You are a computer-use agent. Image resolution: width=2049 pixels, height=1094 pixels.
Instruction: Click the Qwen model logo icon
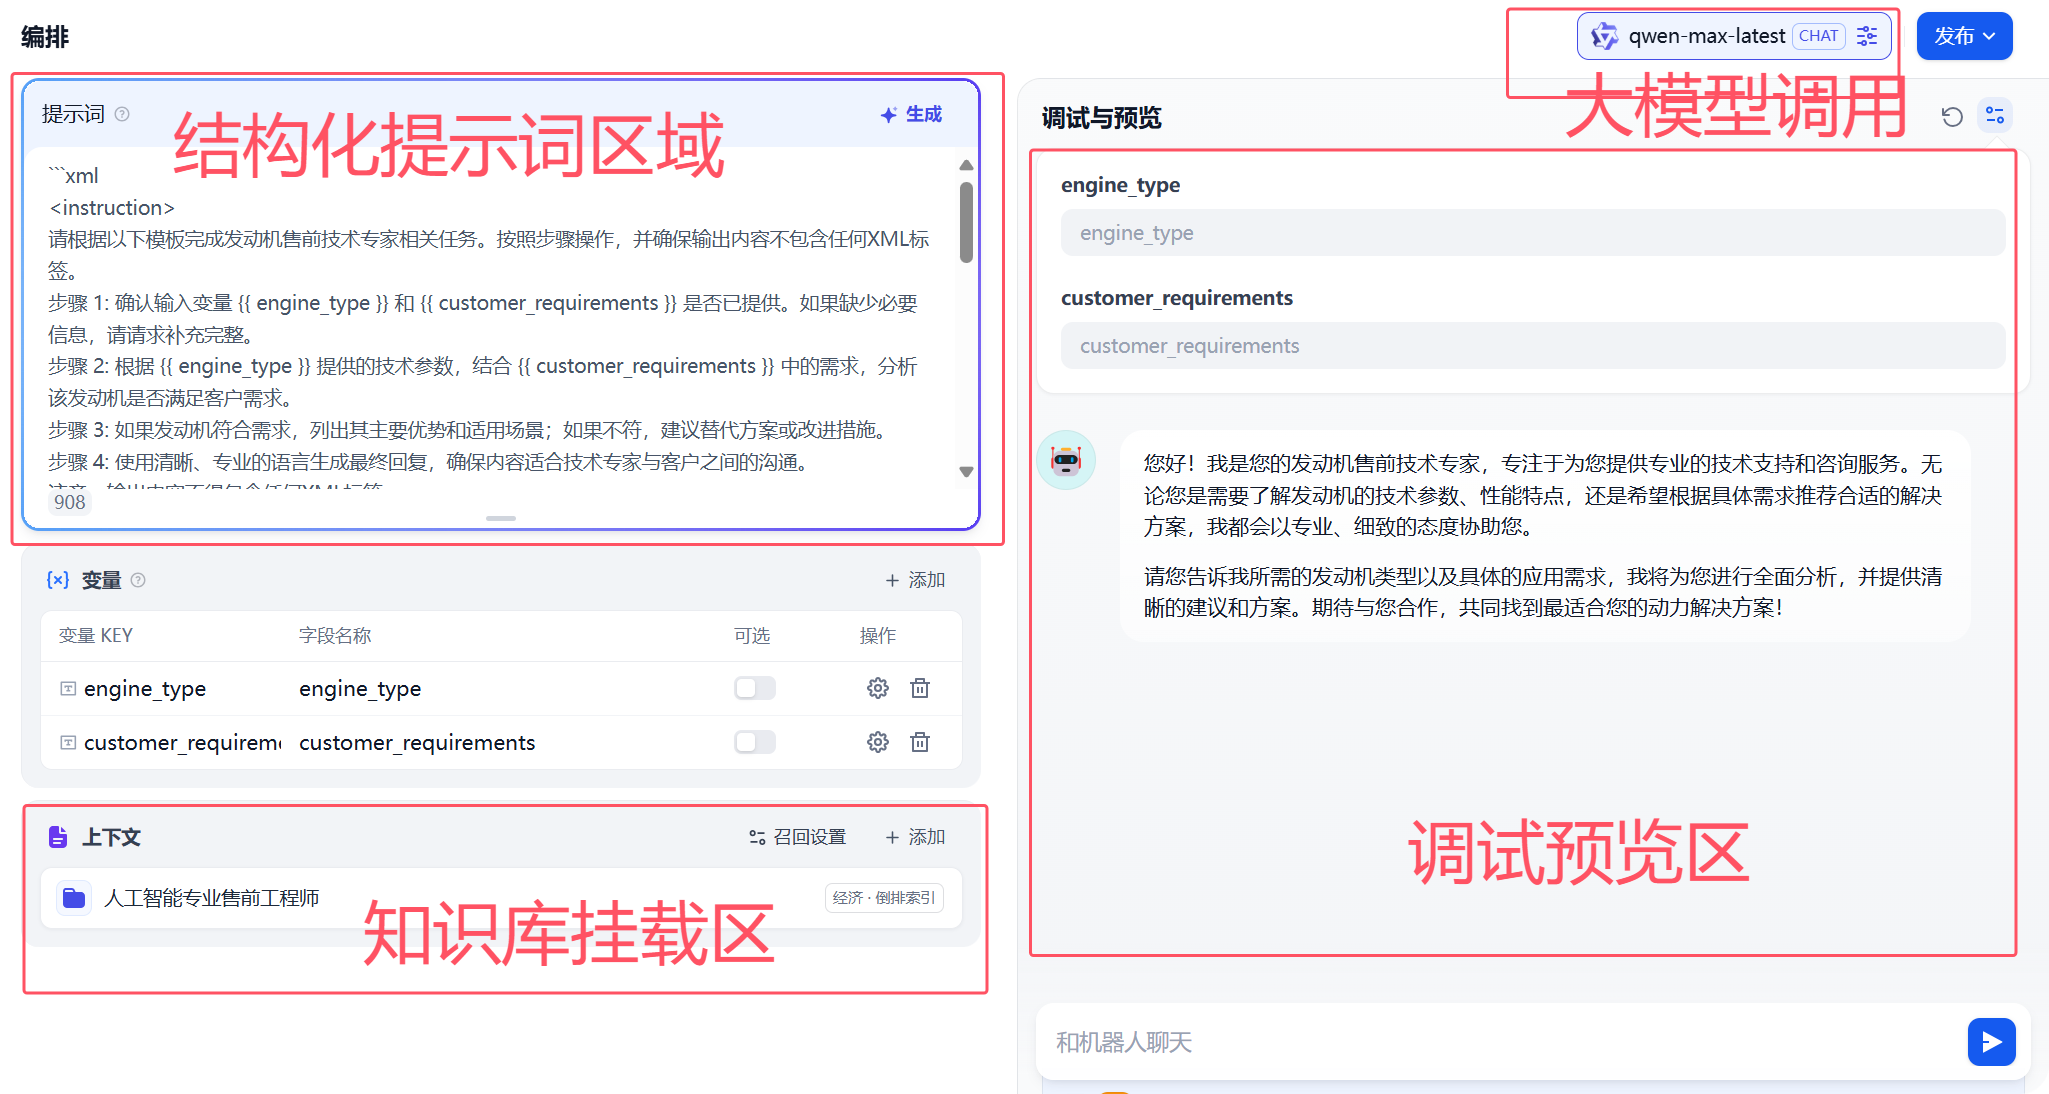click(x=1604, y=36)
